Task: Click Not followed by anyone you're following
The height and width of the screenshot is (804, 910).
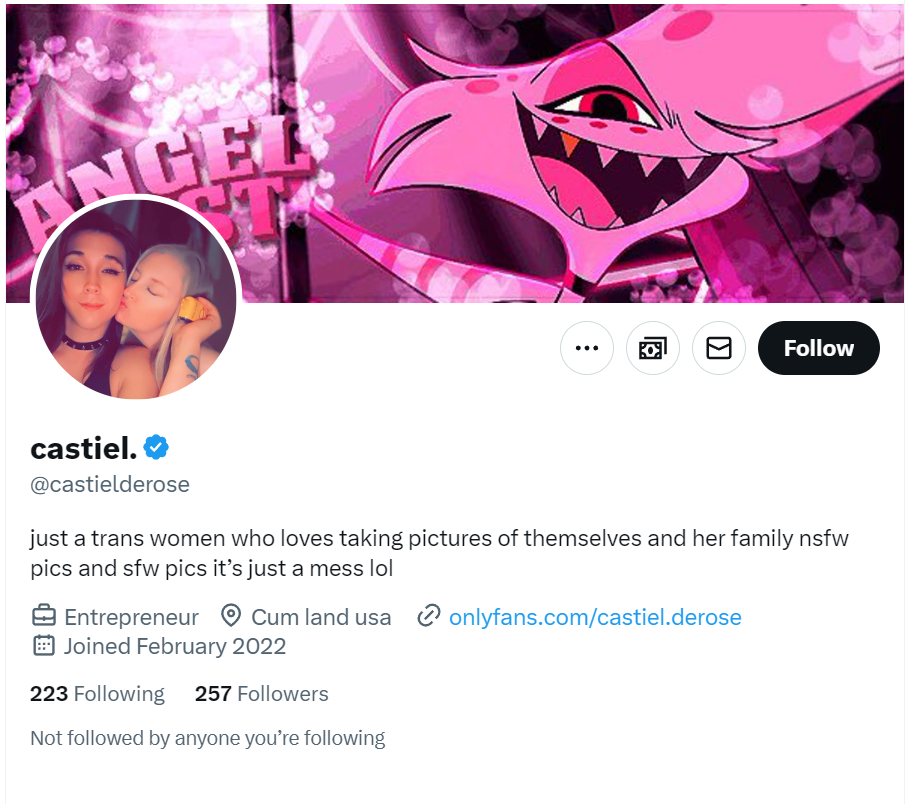Action: 208,738
